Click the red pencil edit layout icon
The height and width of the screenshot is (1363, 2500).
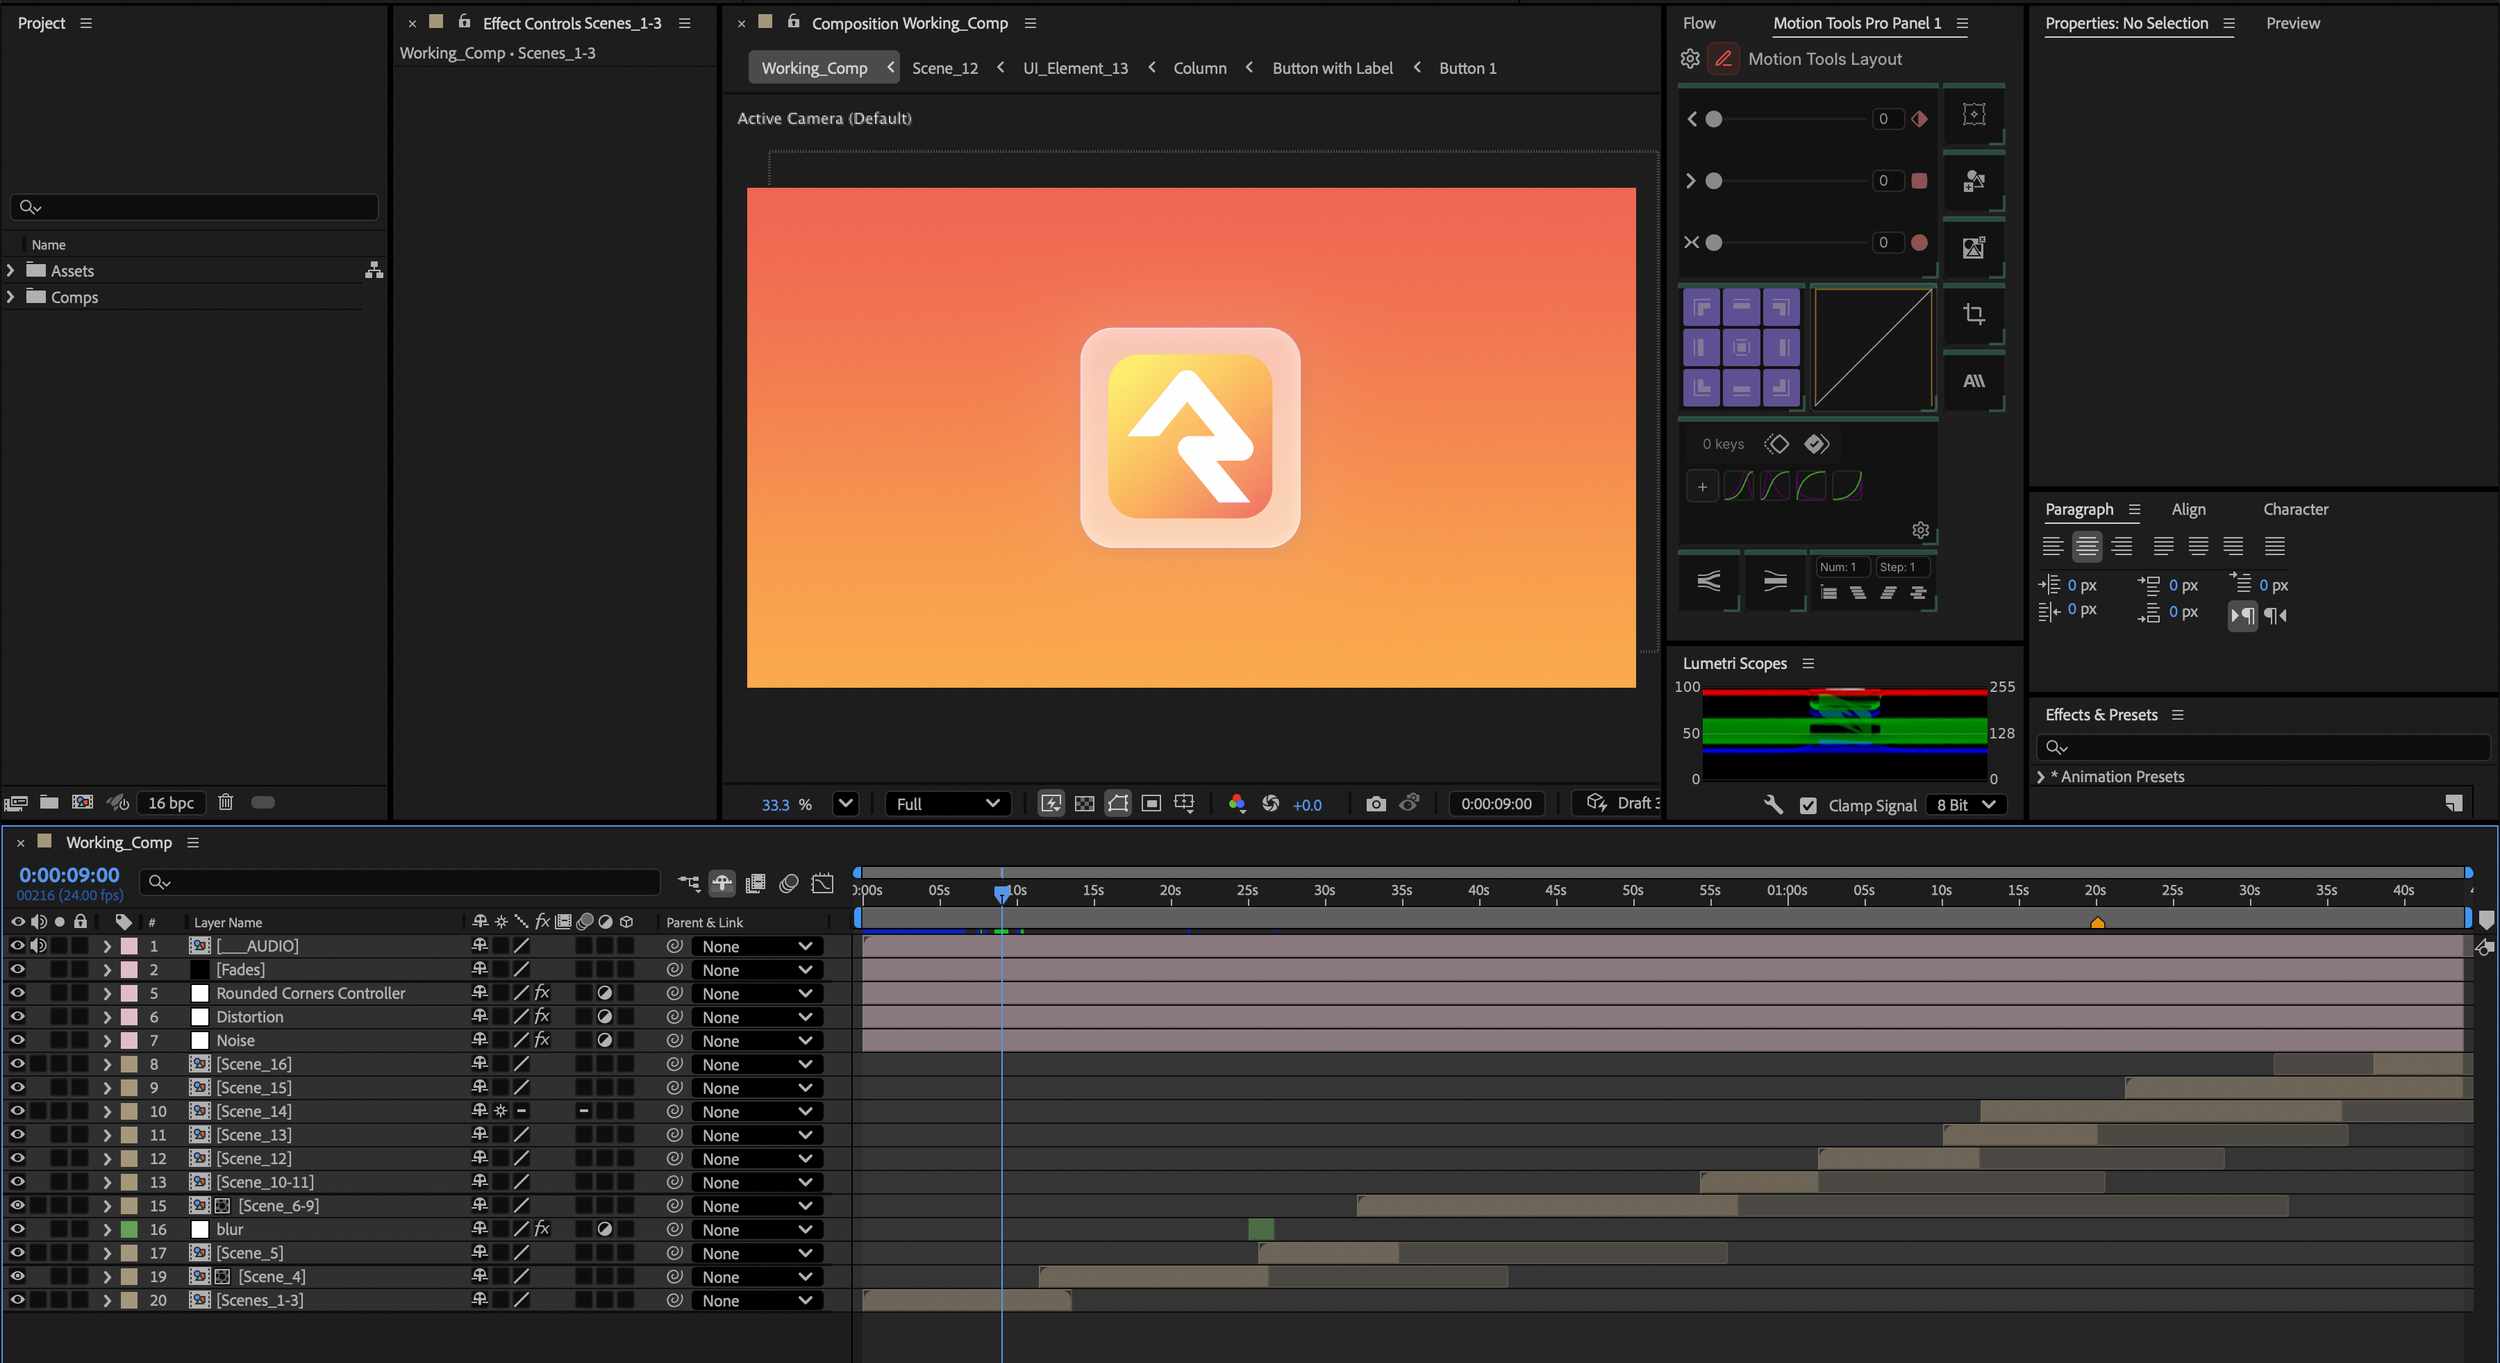tap(1724, 59)
